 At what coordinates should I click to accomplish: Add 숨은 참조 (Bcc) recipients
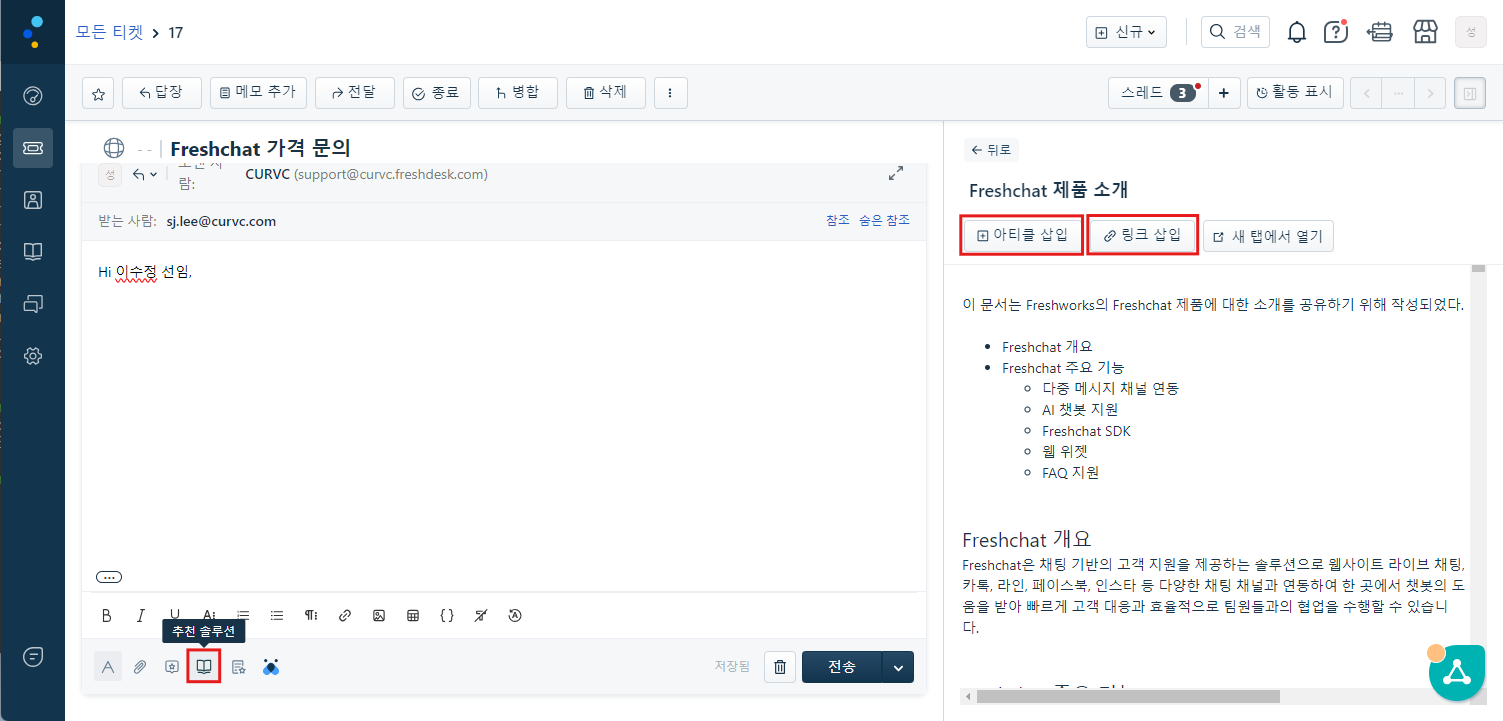[884, 220]
